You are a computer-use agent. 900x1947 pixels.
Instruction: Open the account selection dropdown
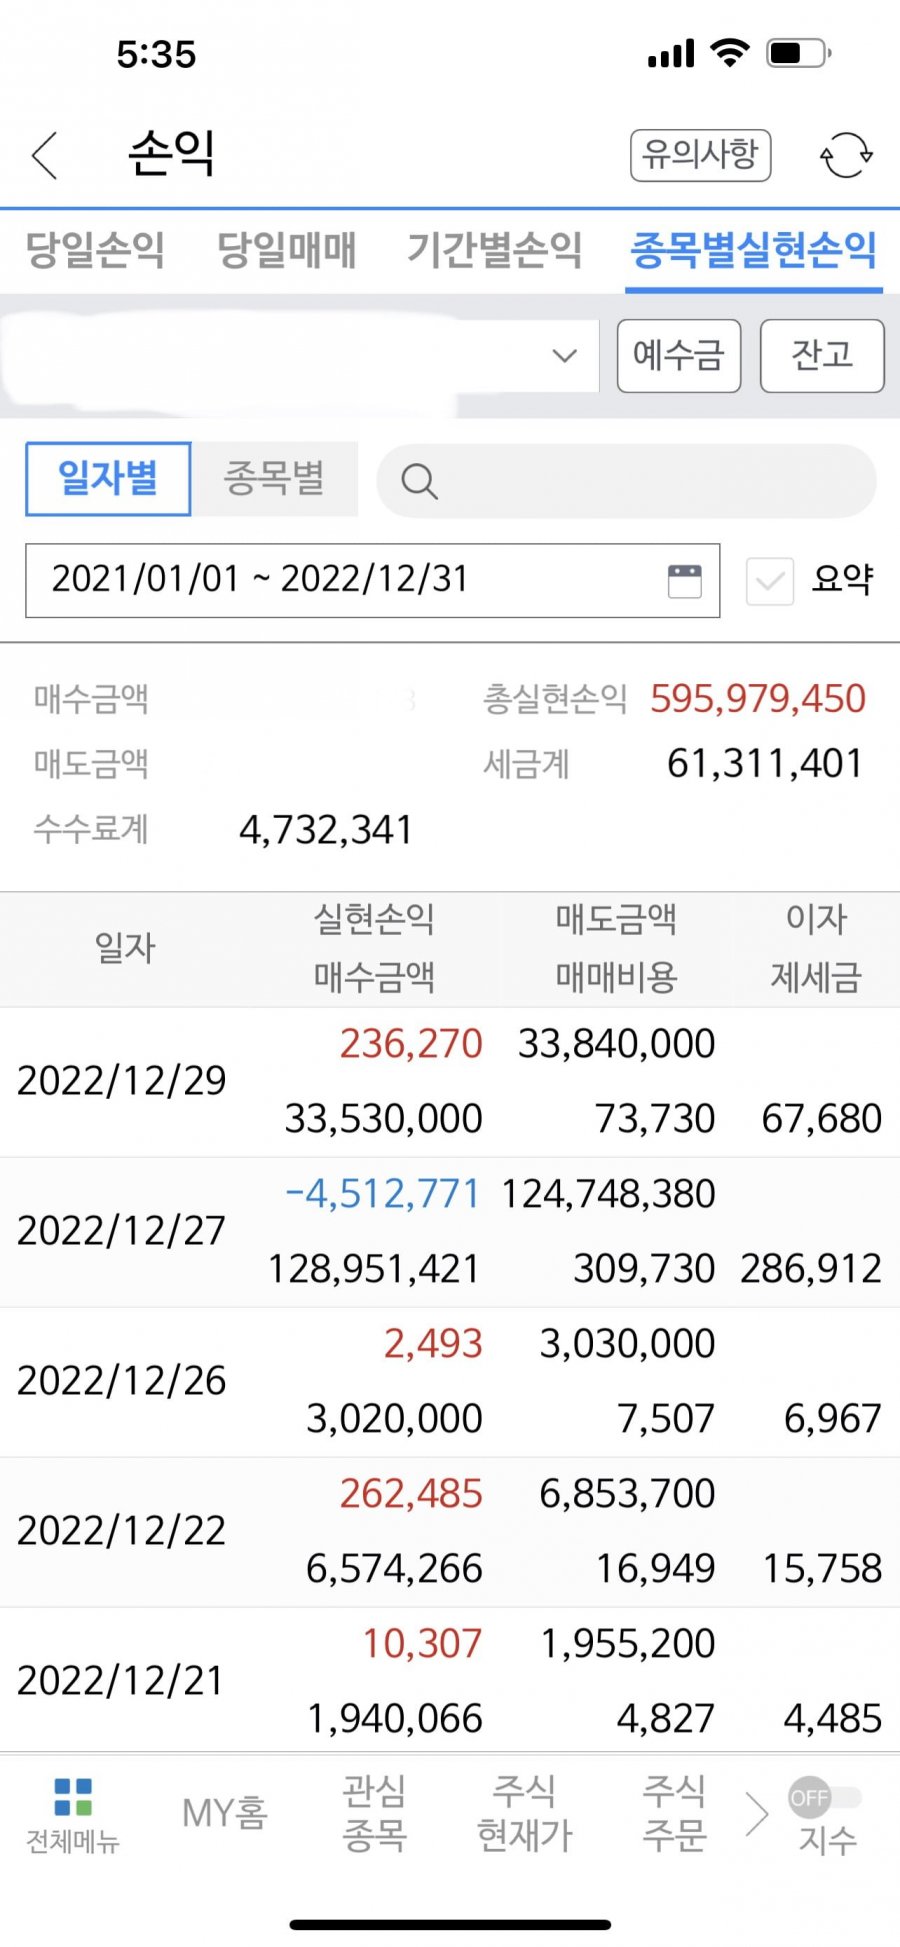tap(299, 356)
